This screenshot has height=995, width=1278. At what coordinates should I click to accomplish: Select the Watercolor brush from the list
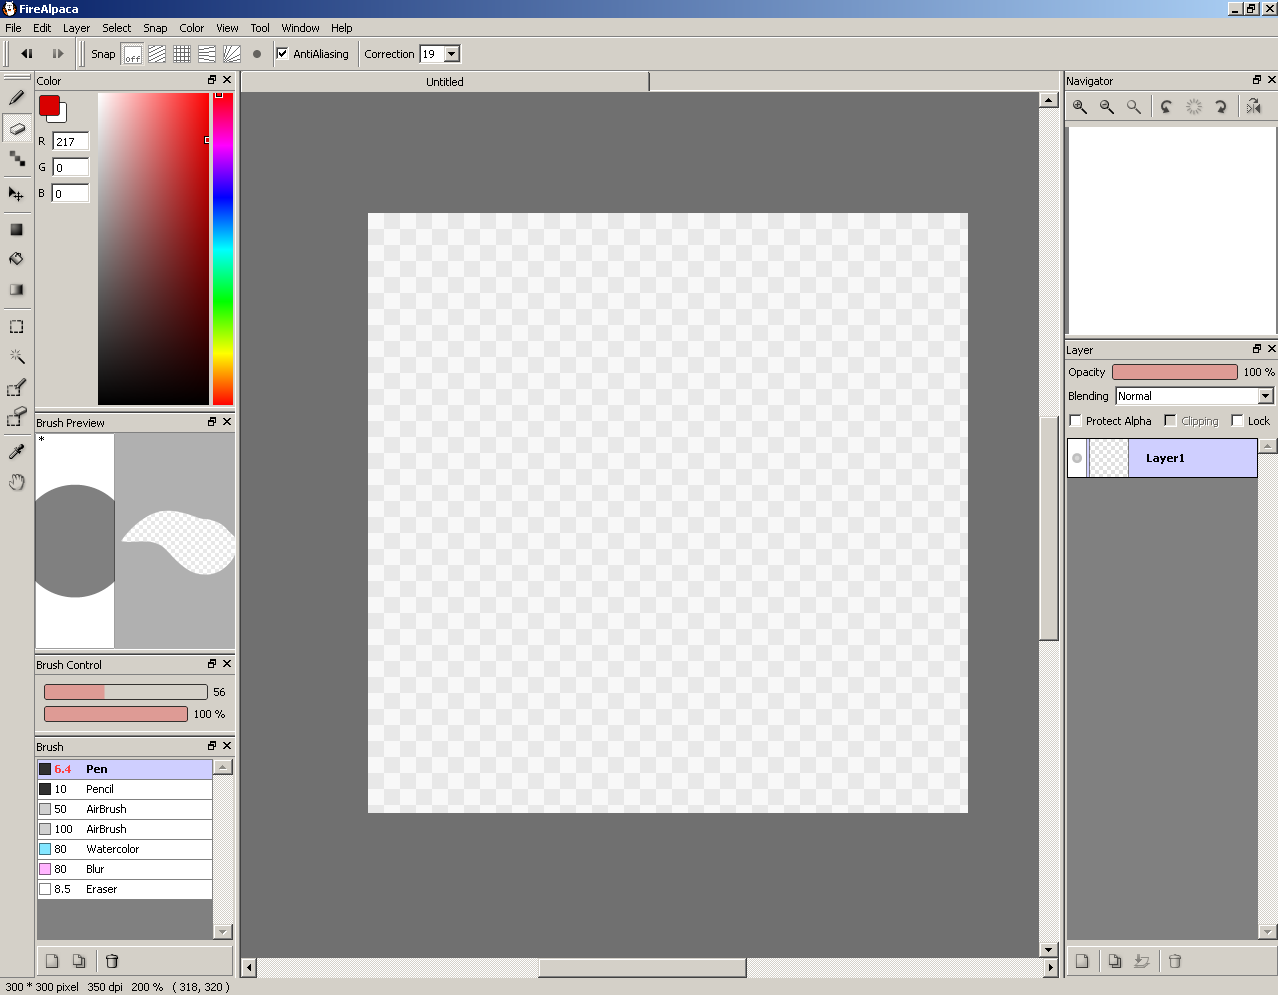pyautogui.click(x=112, y=849)
